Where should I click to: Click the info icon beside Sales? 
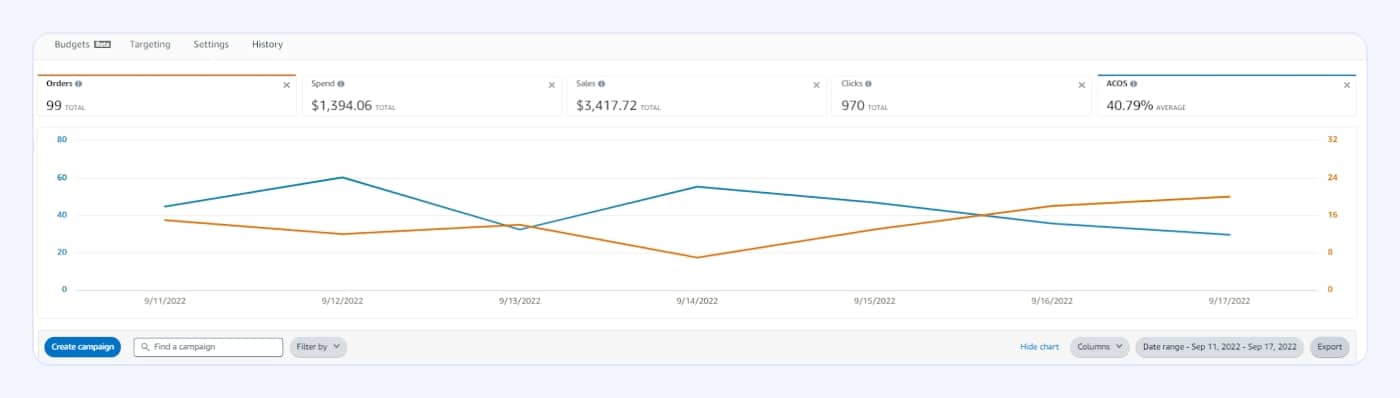tap(602, 84)
